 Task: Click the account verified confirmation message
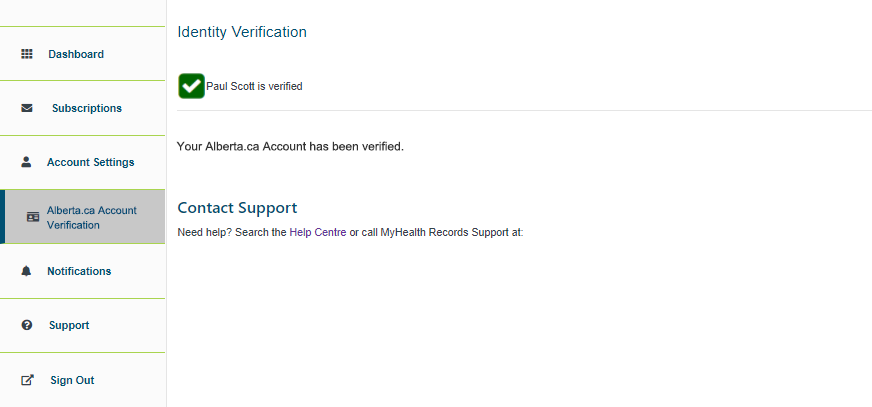pyautogui.click(x=290, y=146)
